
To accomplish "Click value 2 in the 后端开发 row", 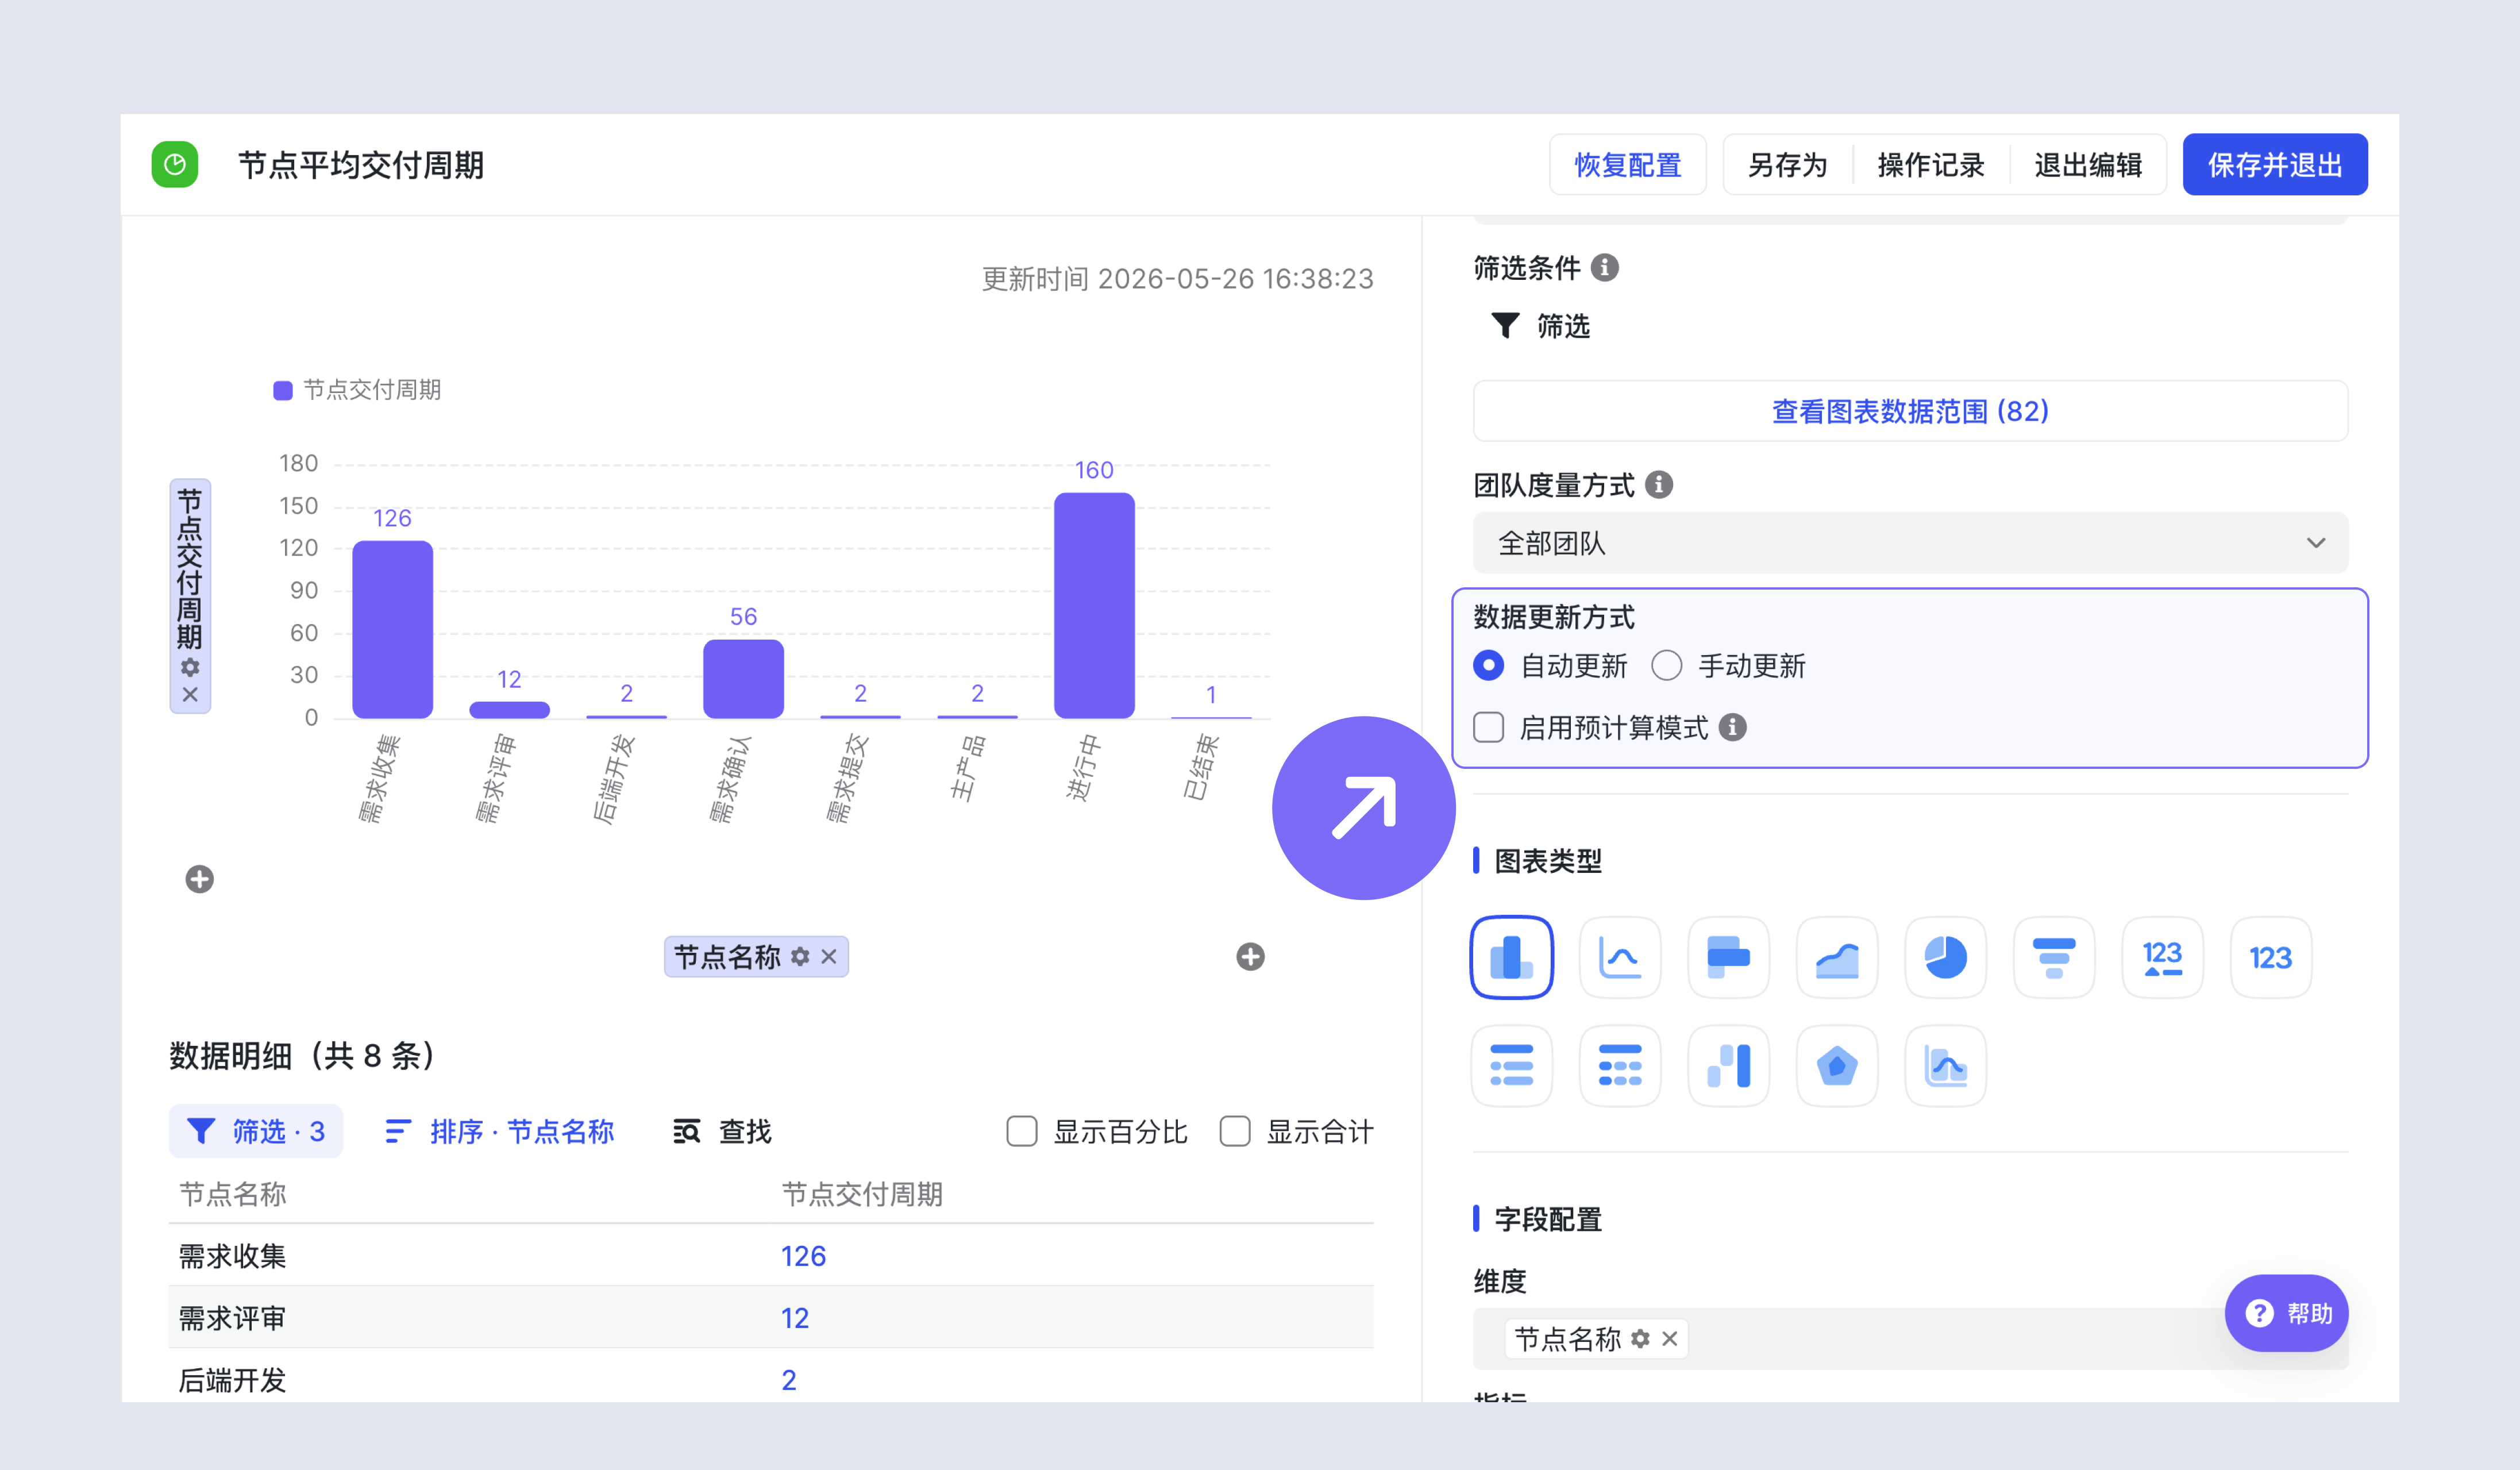I will (789, 1380).
